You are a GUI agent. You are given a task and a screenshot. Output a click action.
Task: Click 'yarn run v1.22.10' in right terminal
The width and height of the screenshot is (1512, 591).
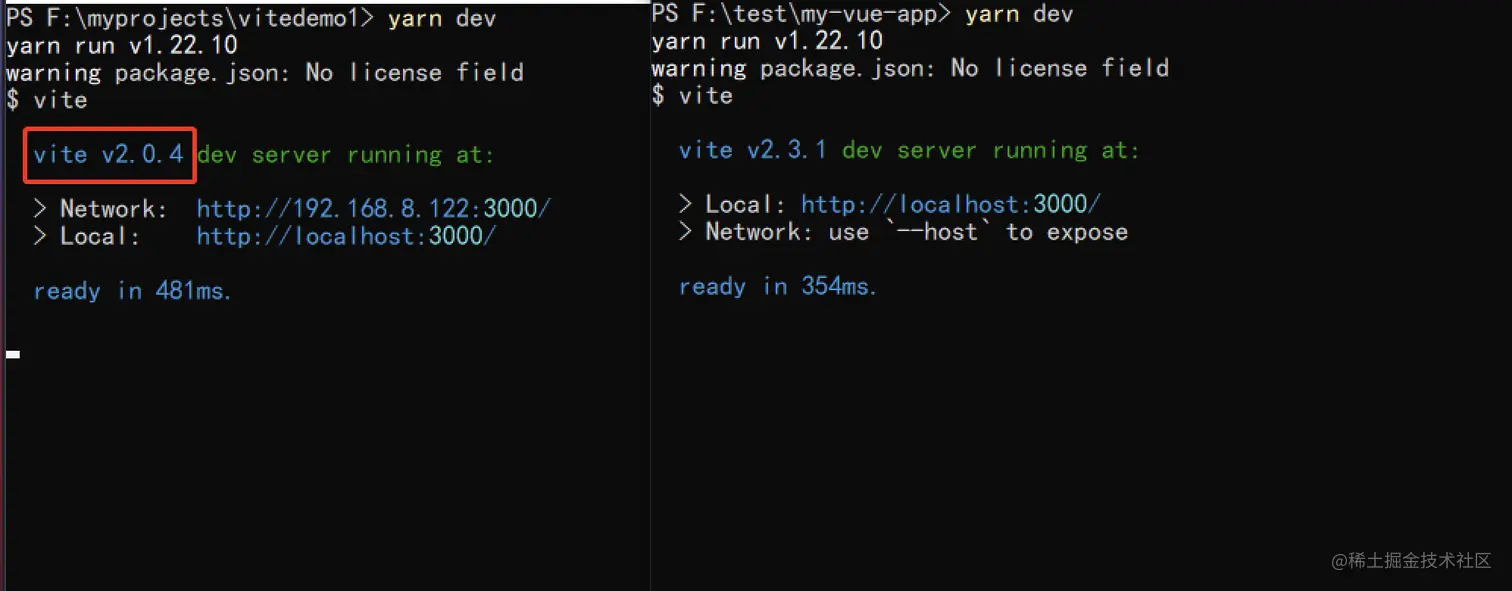767,41
